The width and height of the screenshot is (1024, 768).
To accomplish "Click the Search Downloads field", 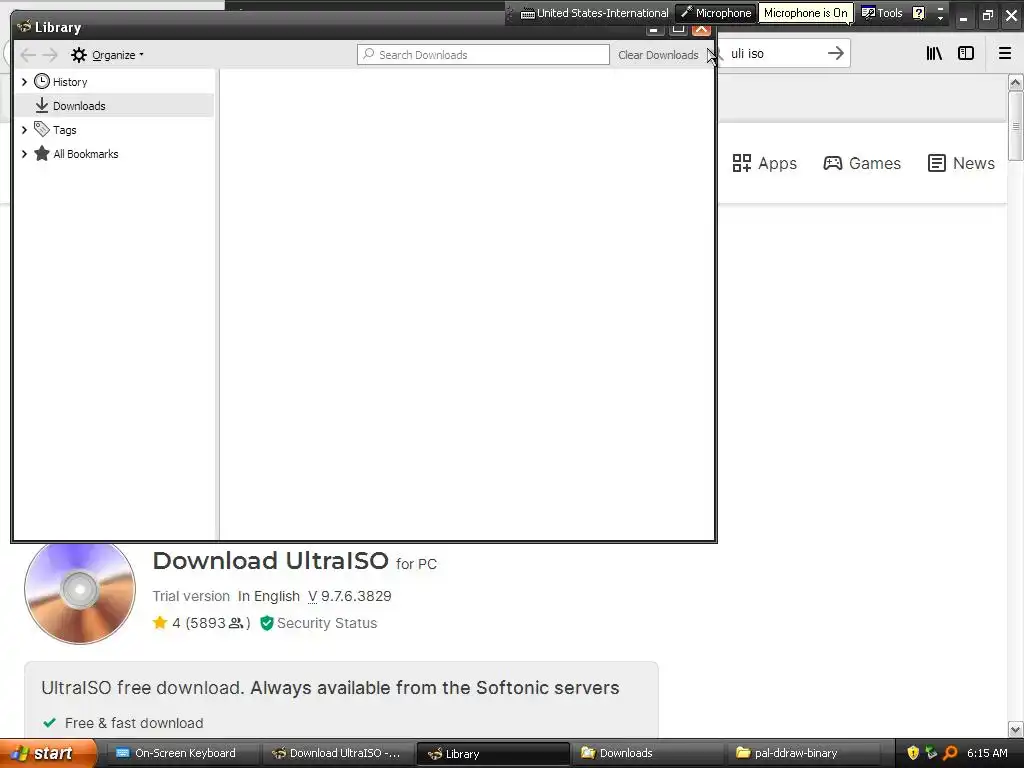I will pyautogui.click(x=483, y=55).
